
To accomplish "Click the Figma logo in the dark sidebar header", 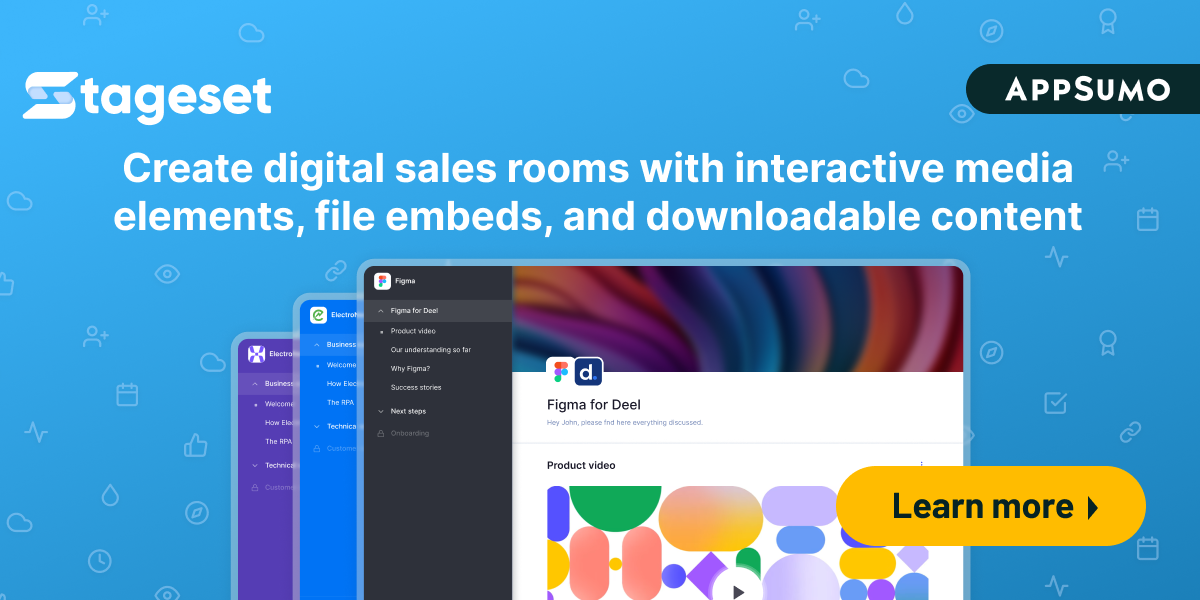I will click(x=382, y=281).
